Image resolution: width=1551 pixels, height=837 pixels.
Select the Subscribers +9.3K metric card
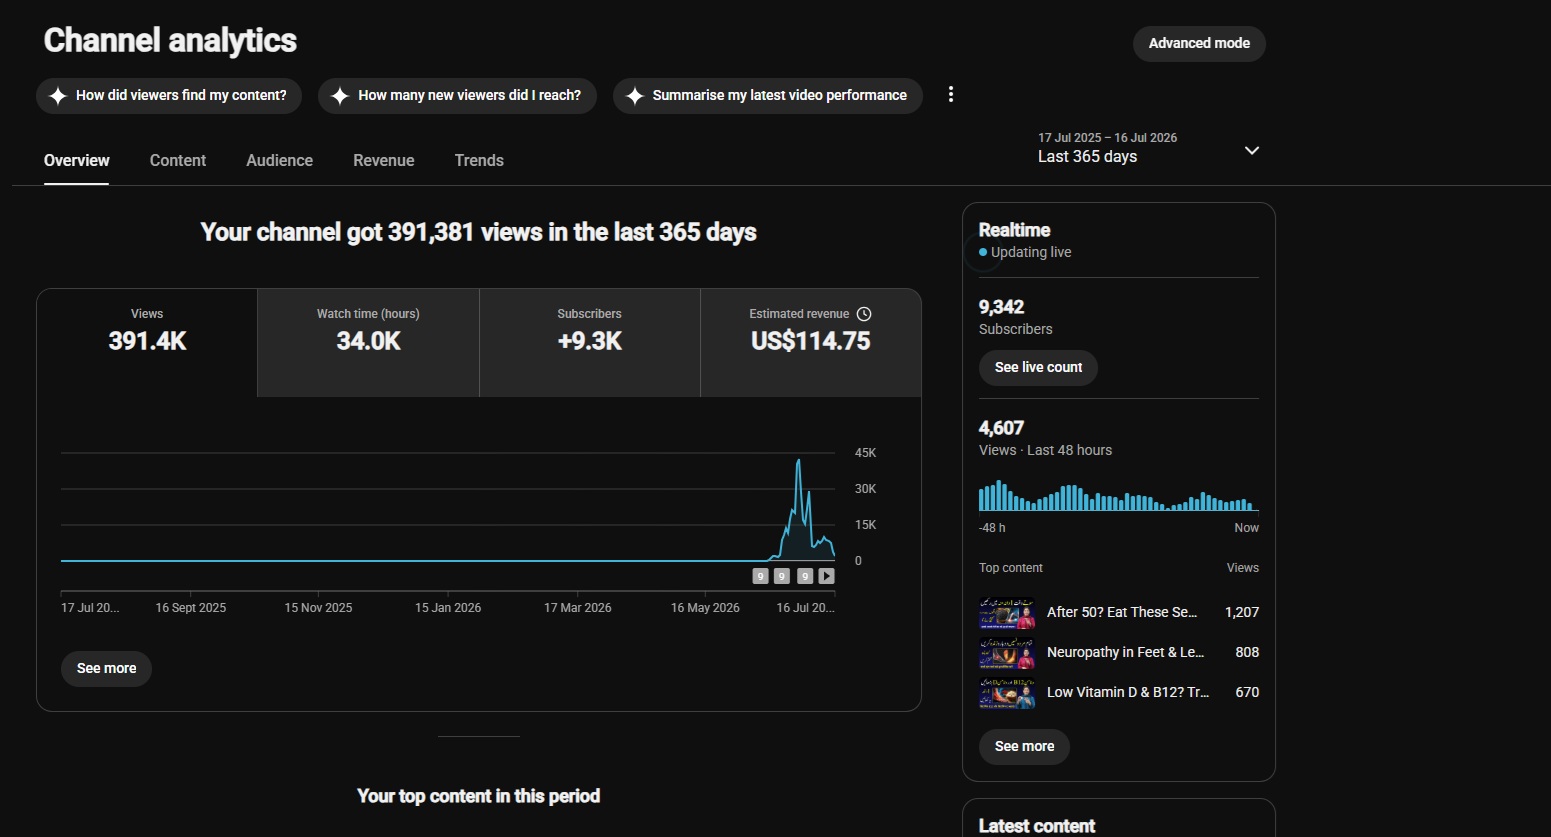click(x=590, y=343)
